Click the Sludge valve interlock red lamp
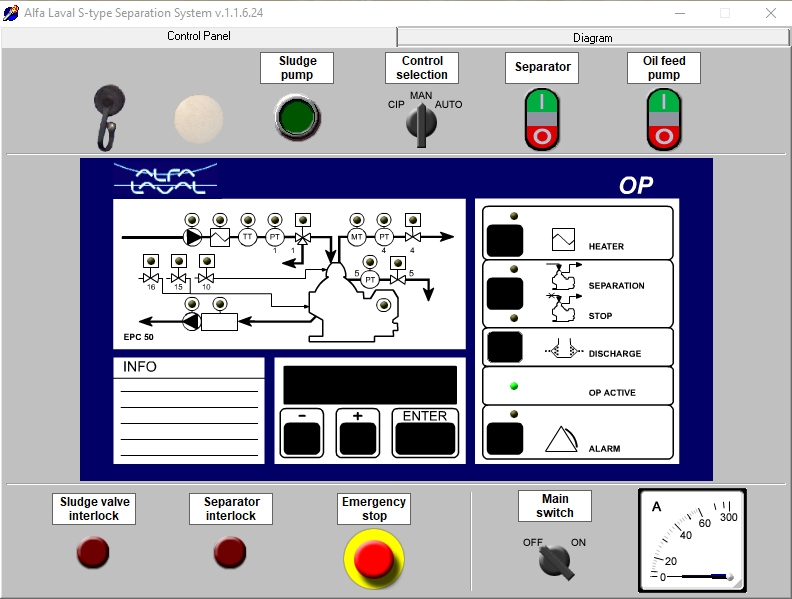The width and height of the screenshot is (792, 599). point(93,552)
